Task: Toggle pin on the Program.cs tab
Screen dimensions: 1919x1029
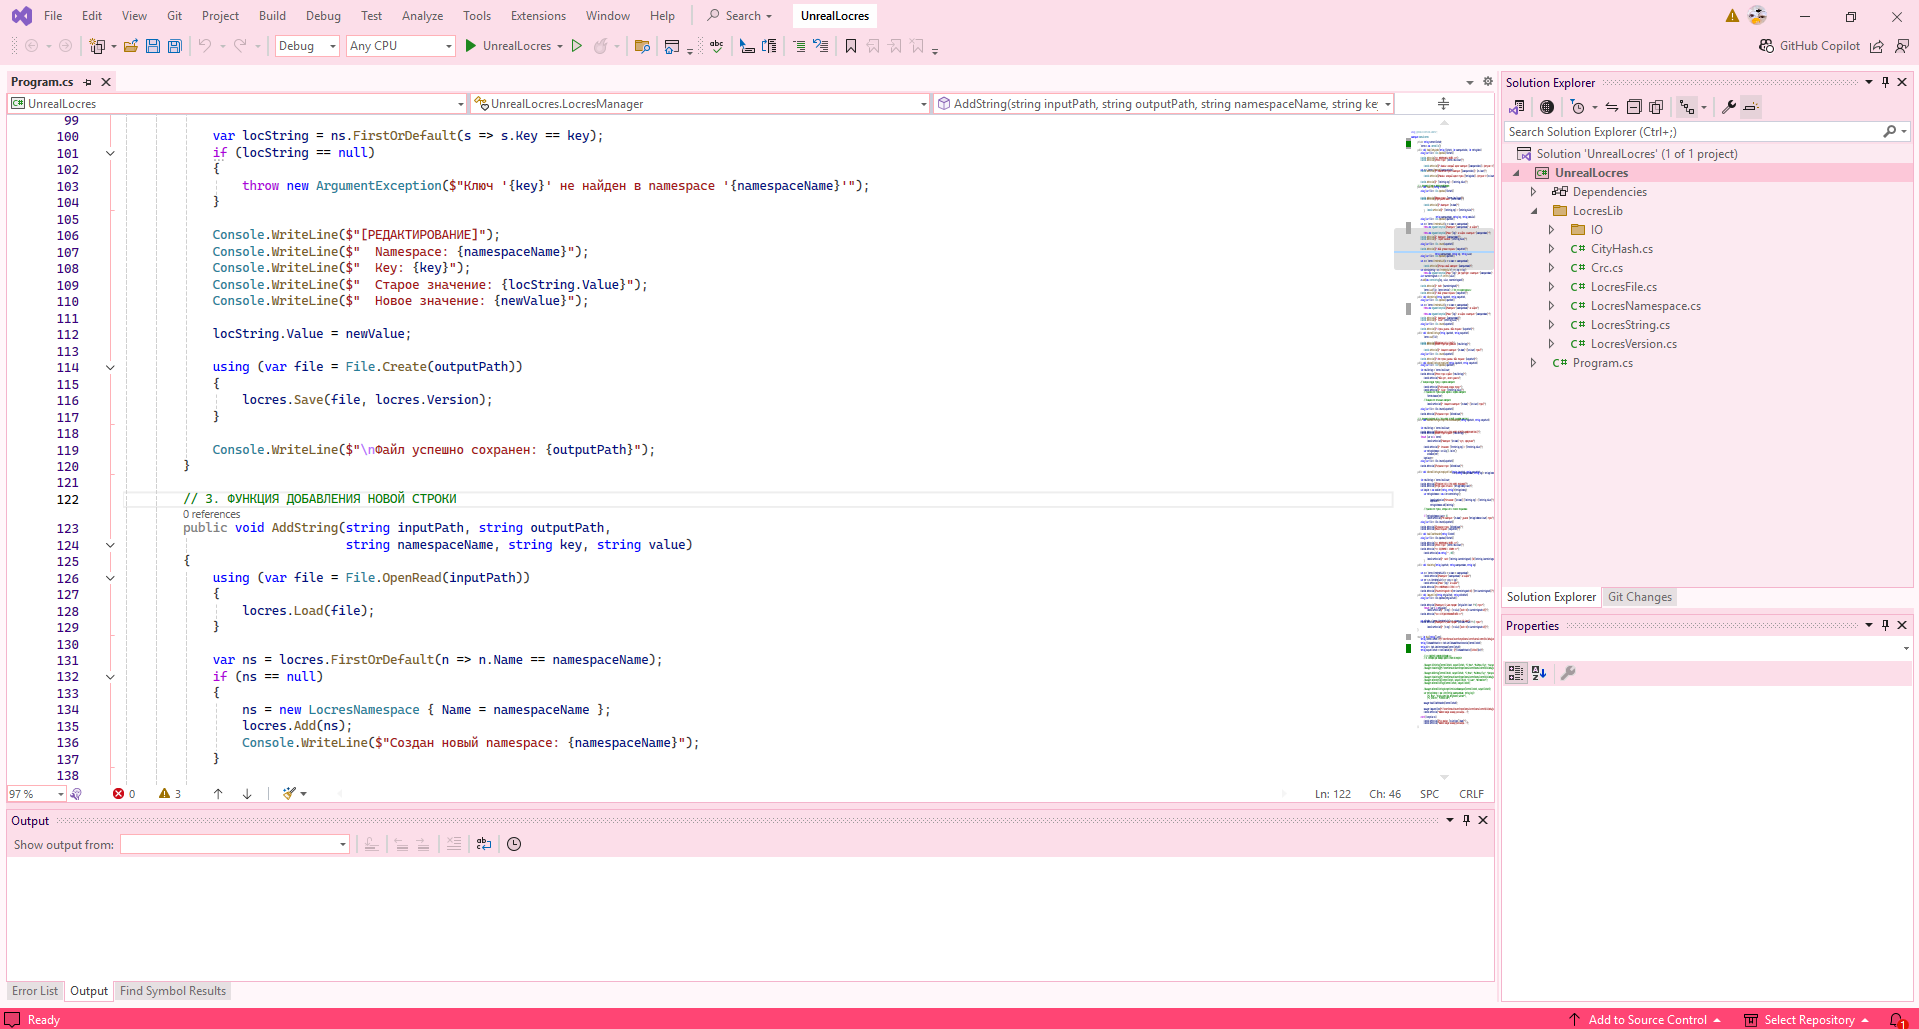Action: click(87, 82)
